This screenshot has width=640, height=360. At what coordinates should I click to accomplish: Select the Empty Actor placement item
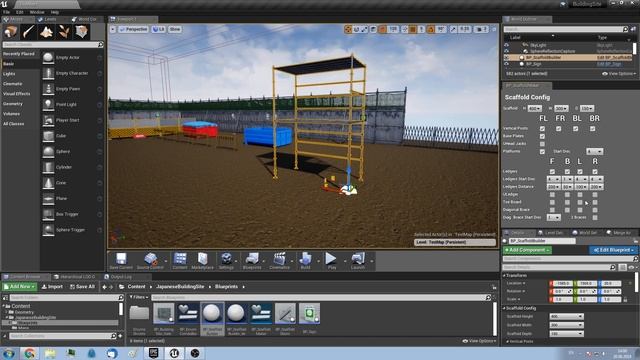click(72, 58)
